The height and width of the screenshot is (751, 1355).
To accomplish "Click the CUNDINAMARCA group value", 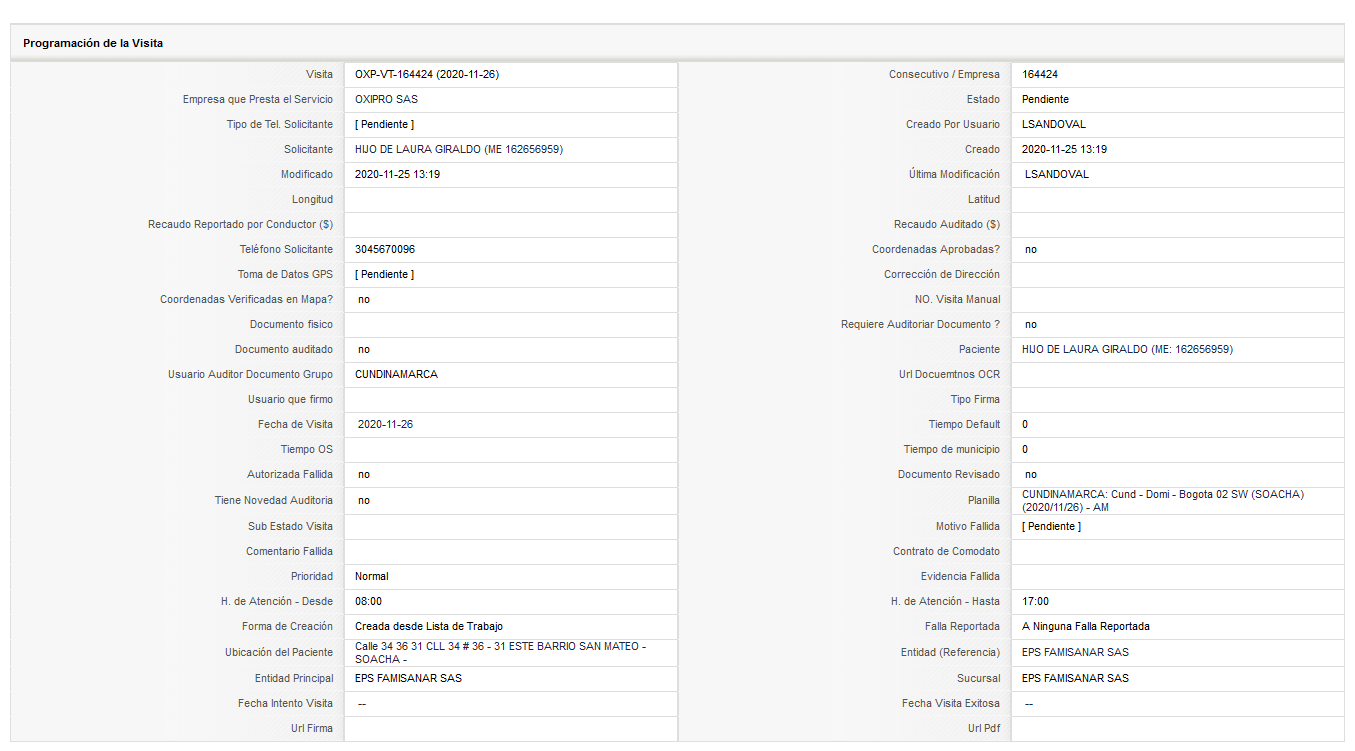I will point(396,375).
